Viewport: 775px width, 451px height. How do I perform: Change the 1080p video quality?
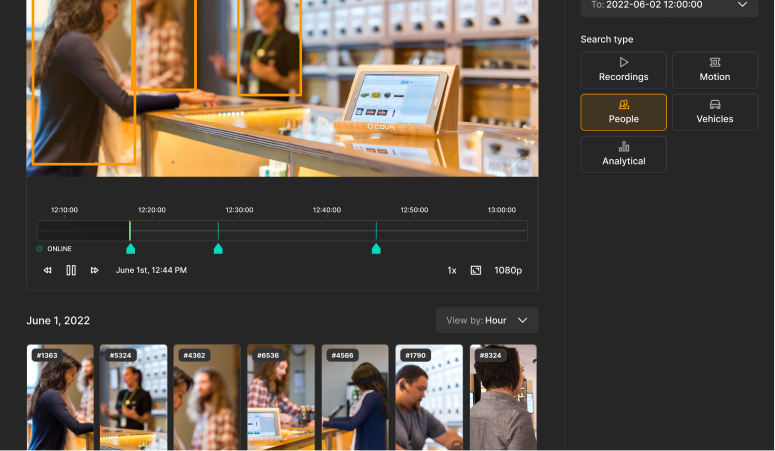tap(508, 270)
